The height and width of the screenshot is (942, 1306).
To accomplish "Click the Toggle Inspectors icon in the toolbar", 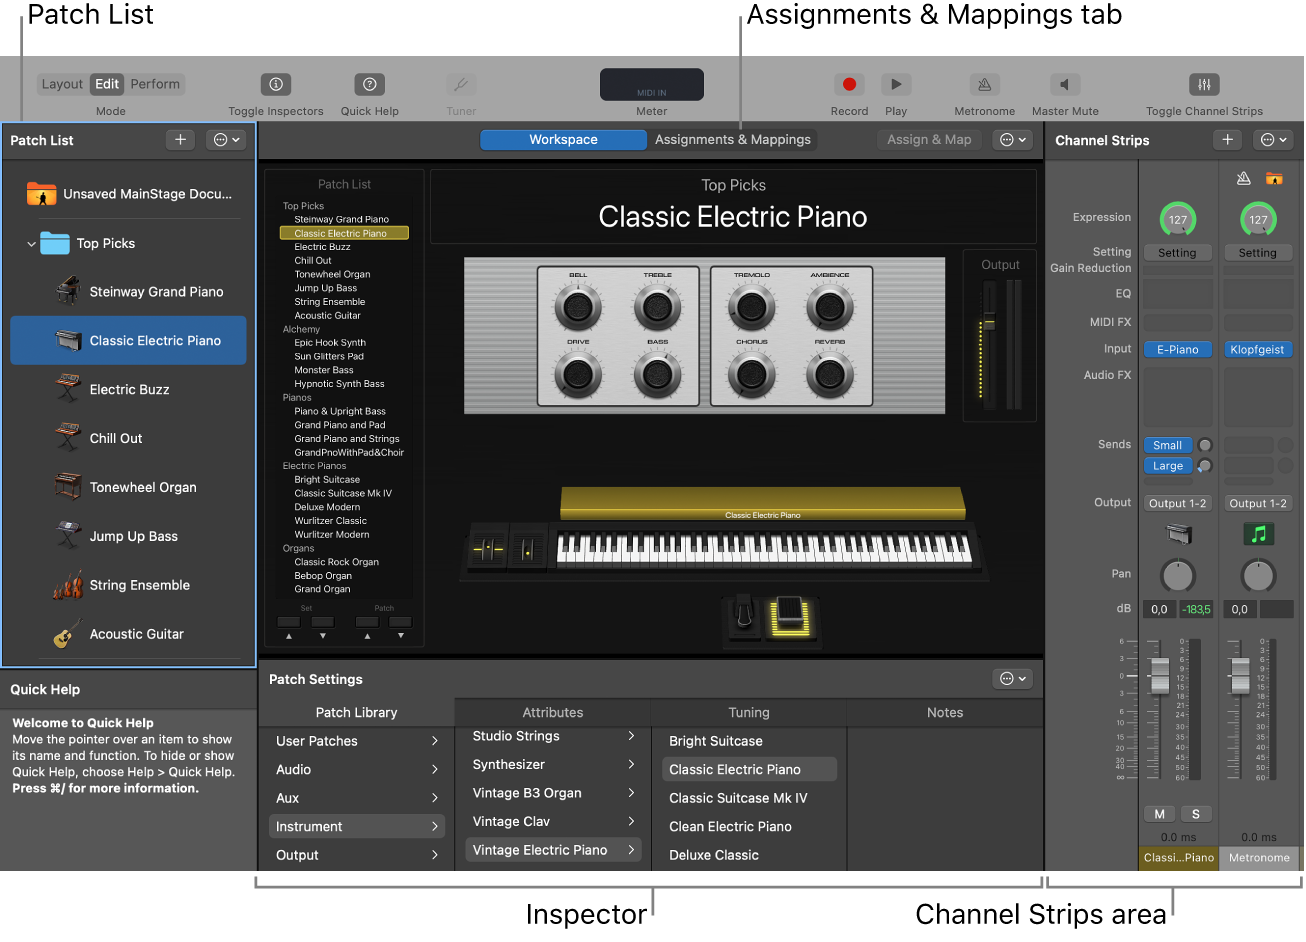I will (x=275, y=84).
